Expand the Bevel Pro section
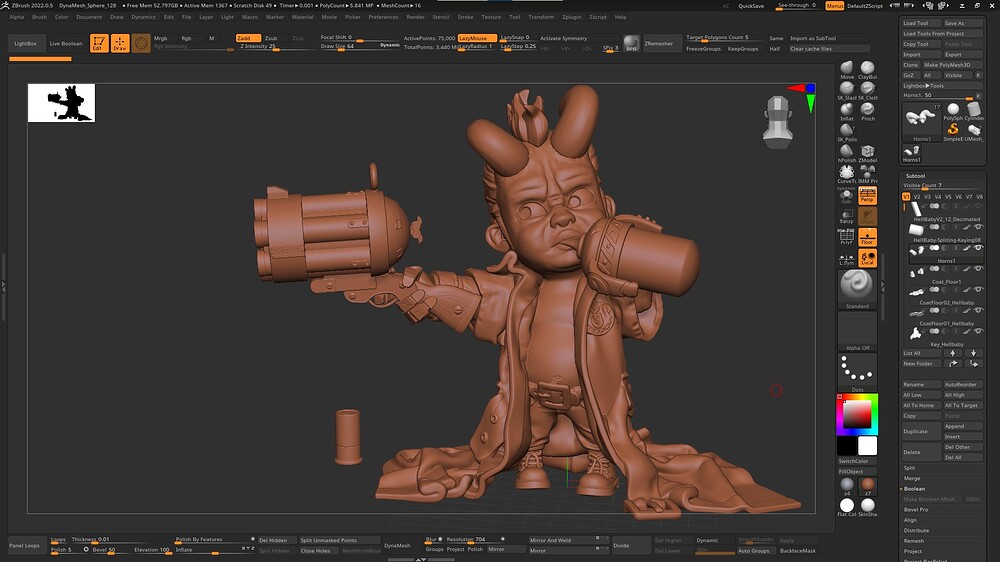Viewport: 1000px width, 562px height. [x=916, y=510]
